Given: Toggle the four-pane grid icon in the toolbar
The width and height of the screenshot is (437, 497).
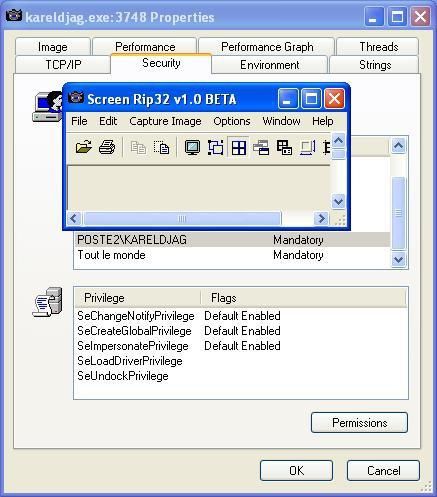Looking at the screenshot, I should tap(239, 147).
